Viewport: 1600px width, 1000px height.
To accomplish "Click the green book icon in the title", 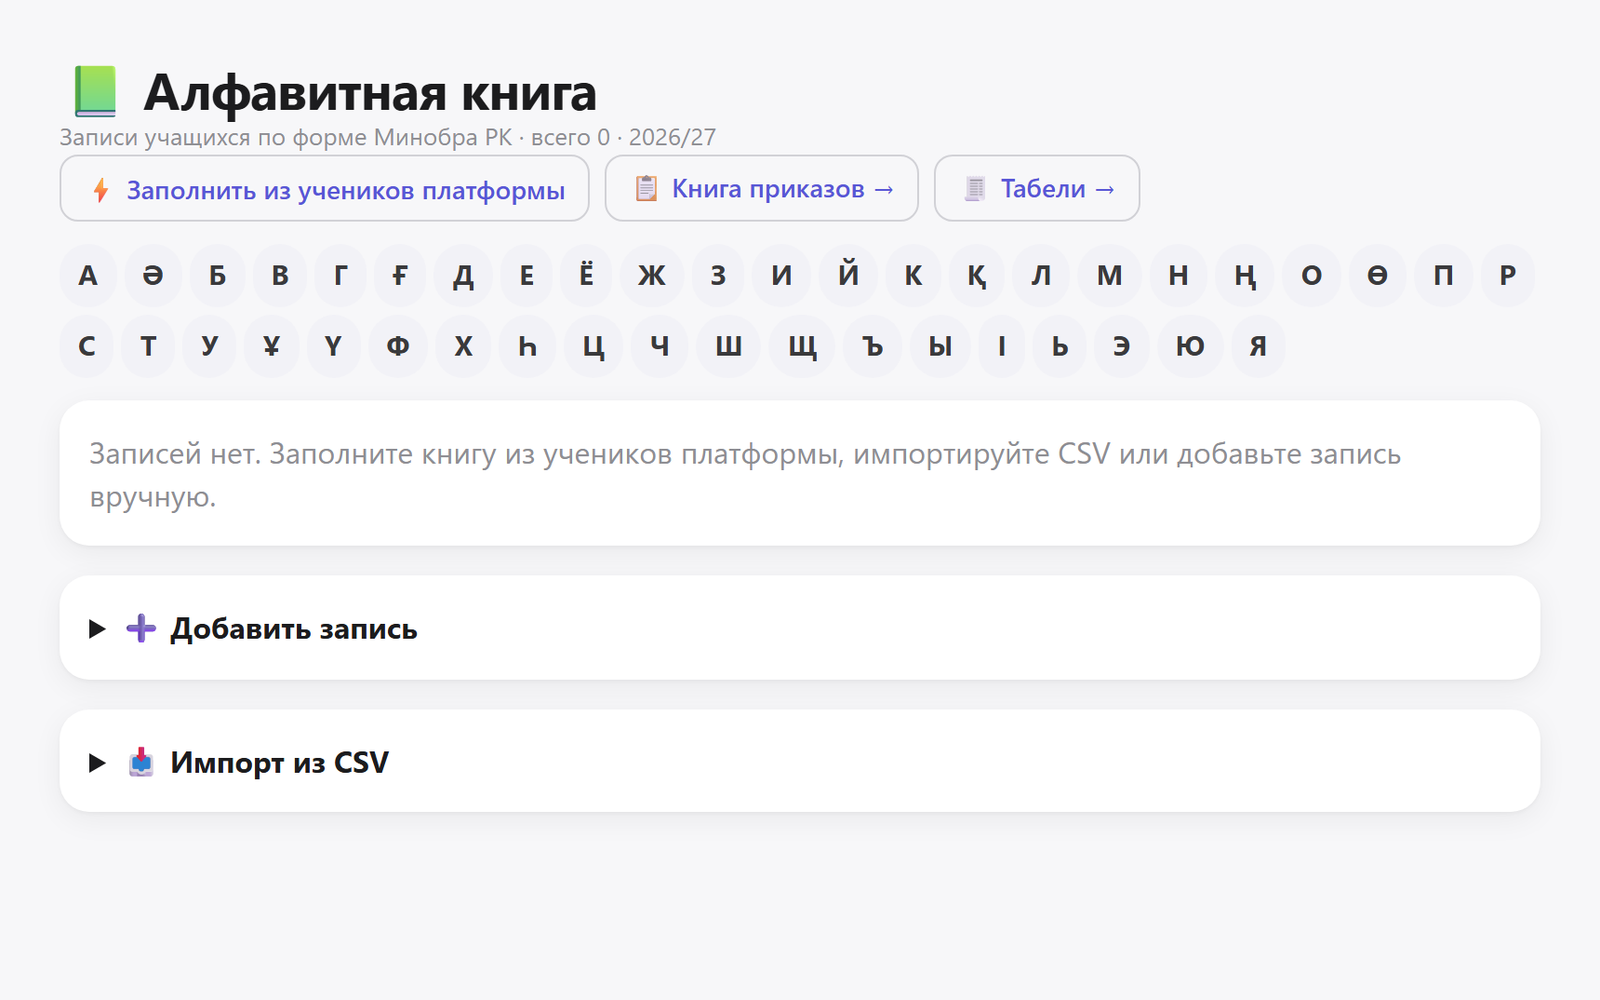I will tap(96, 92).
